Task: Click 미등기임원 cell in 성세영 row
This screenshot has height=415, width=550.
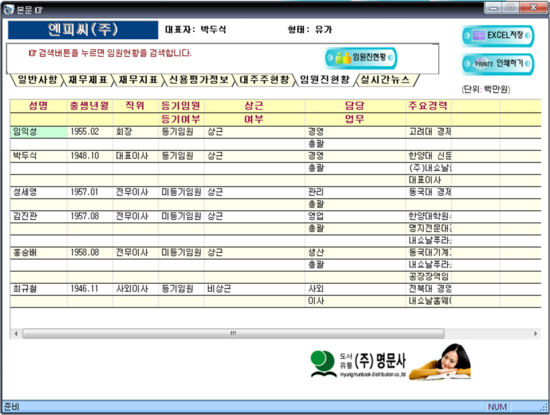Action: point(181,192)
